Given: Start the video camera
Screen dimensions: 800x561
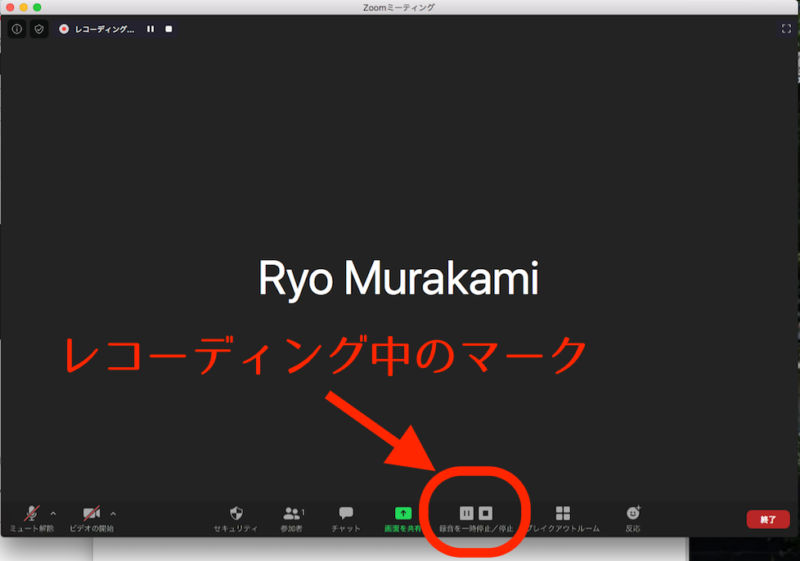Looking at the screenshot, I should tap(92, 519).
